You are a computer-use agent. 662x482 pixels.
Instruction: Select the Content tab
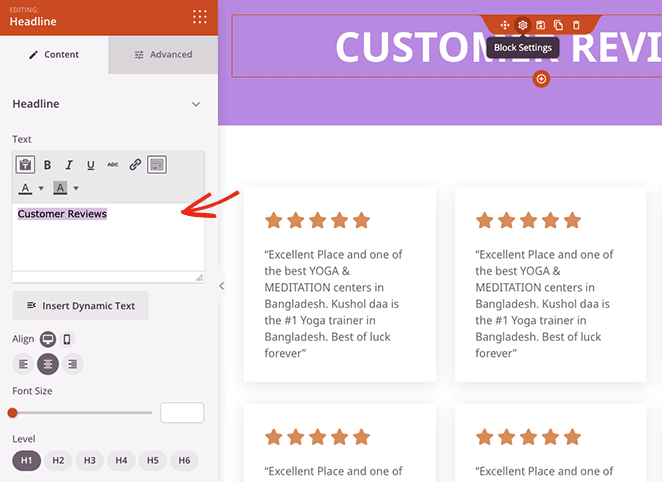click(x=54, y=55)
